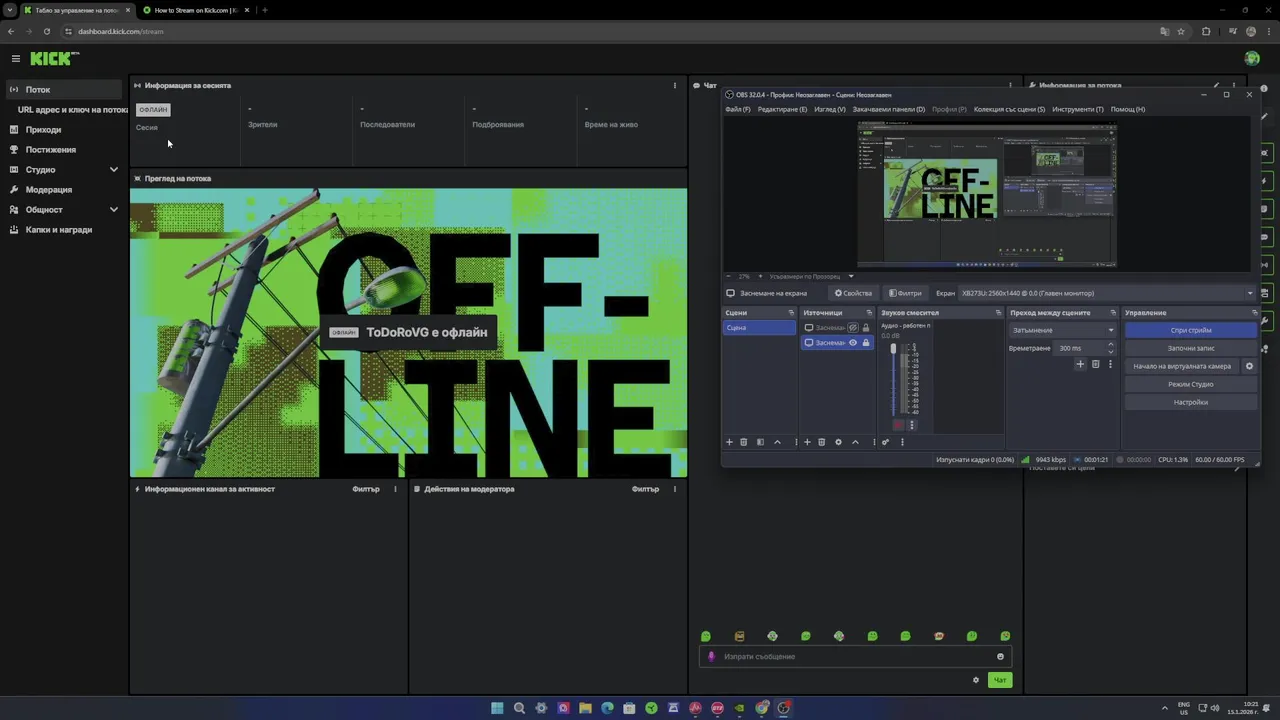Viewport: 1280px width, 720px height.
Task: Open OBS preview scaling dropdown
Action: coord(810,276)
